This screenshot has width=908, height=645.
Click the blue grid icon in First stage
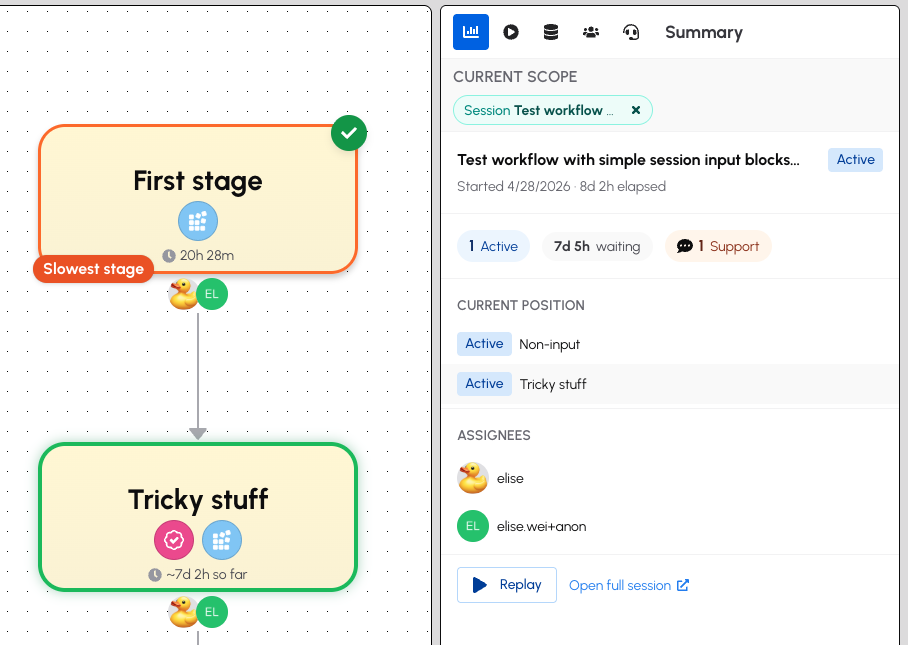click(x=197, y=221)
